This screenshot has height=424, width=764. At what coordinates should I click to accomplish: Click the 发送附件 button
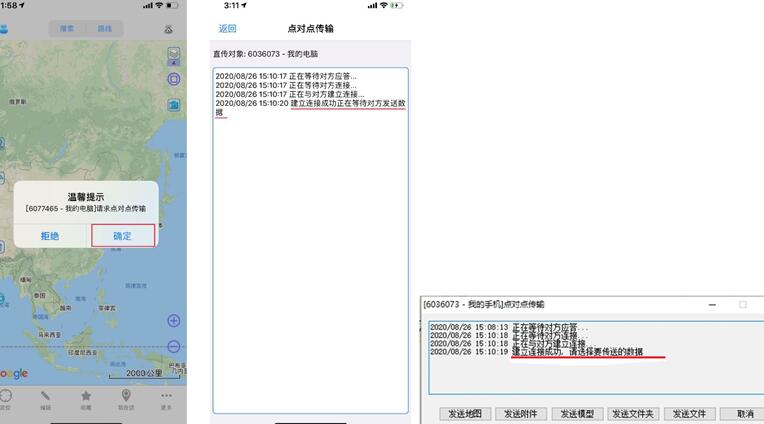(520, 413)
